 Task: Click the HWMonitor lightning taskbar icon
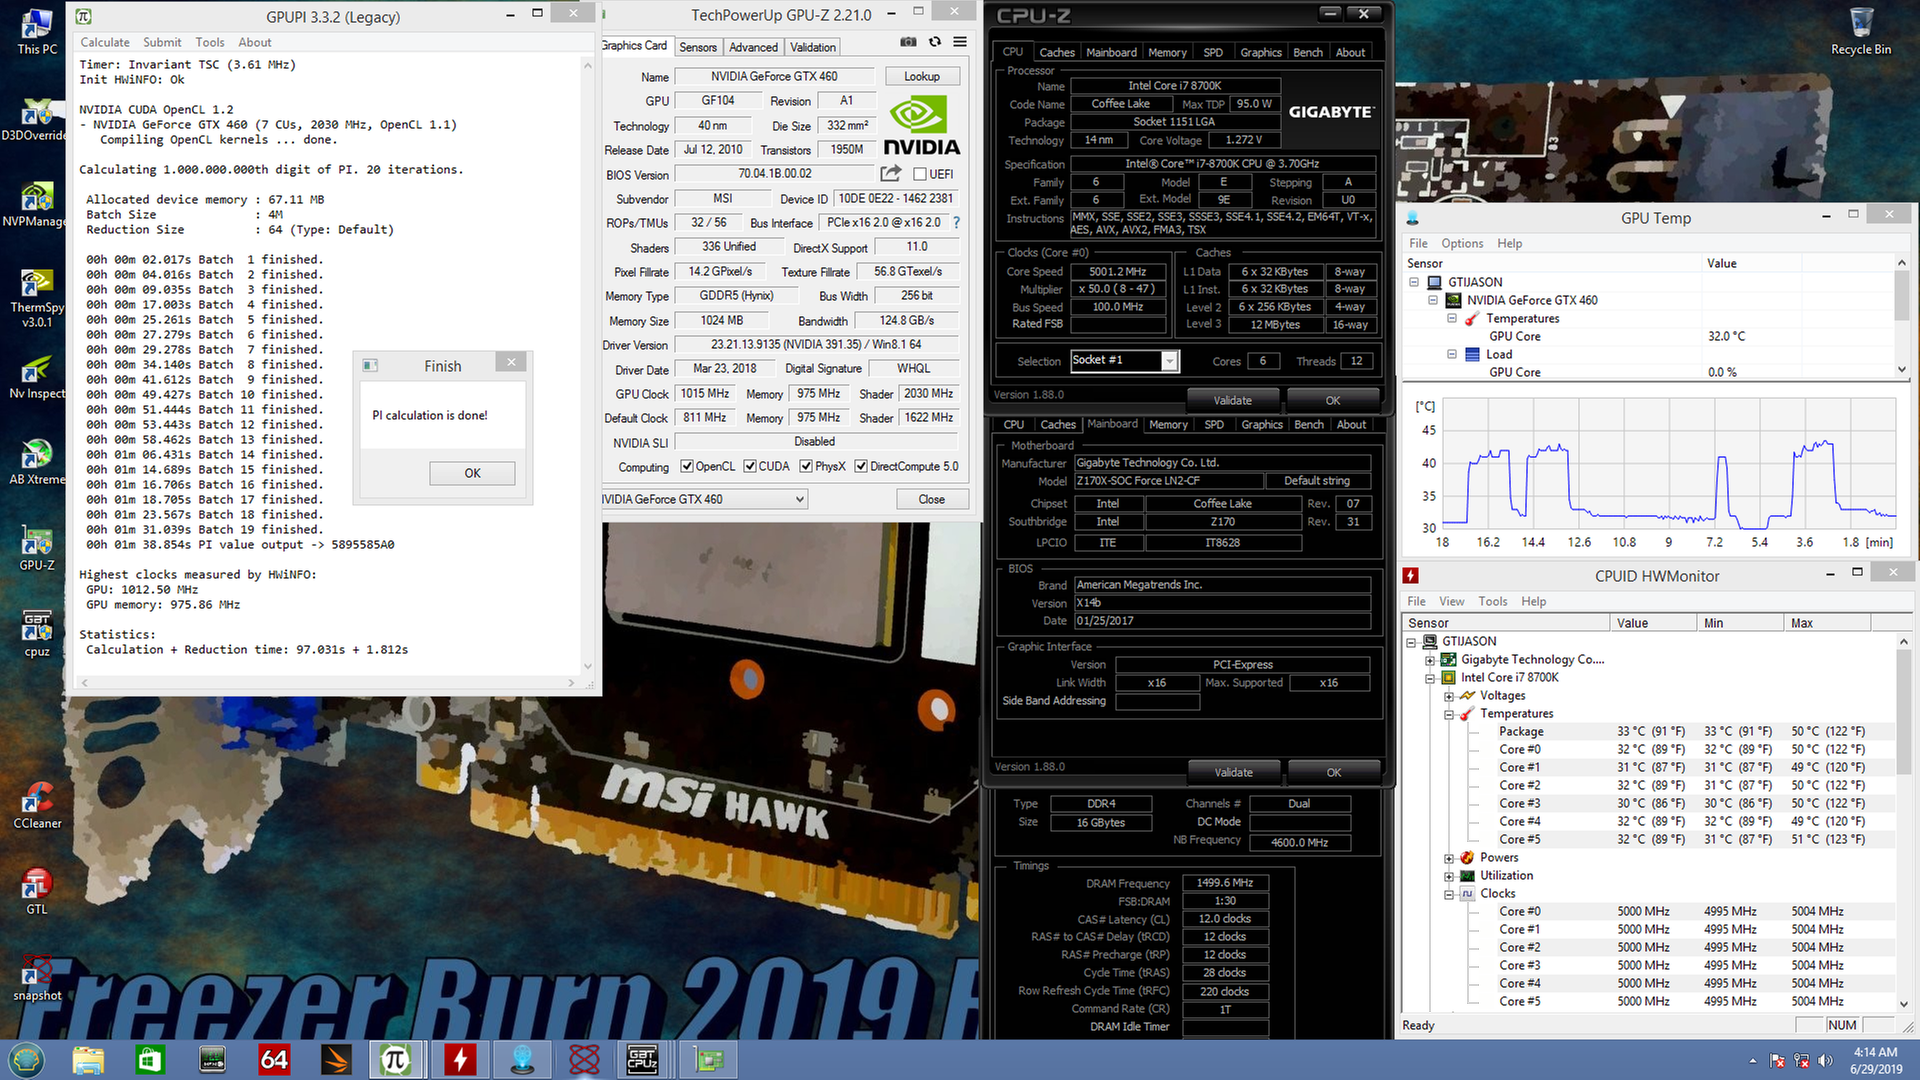point(460,1060)
